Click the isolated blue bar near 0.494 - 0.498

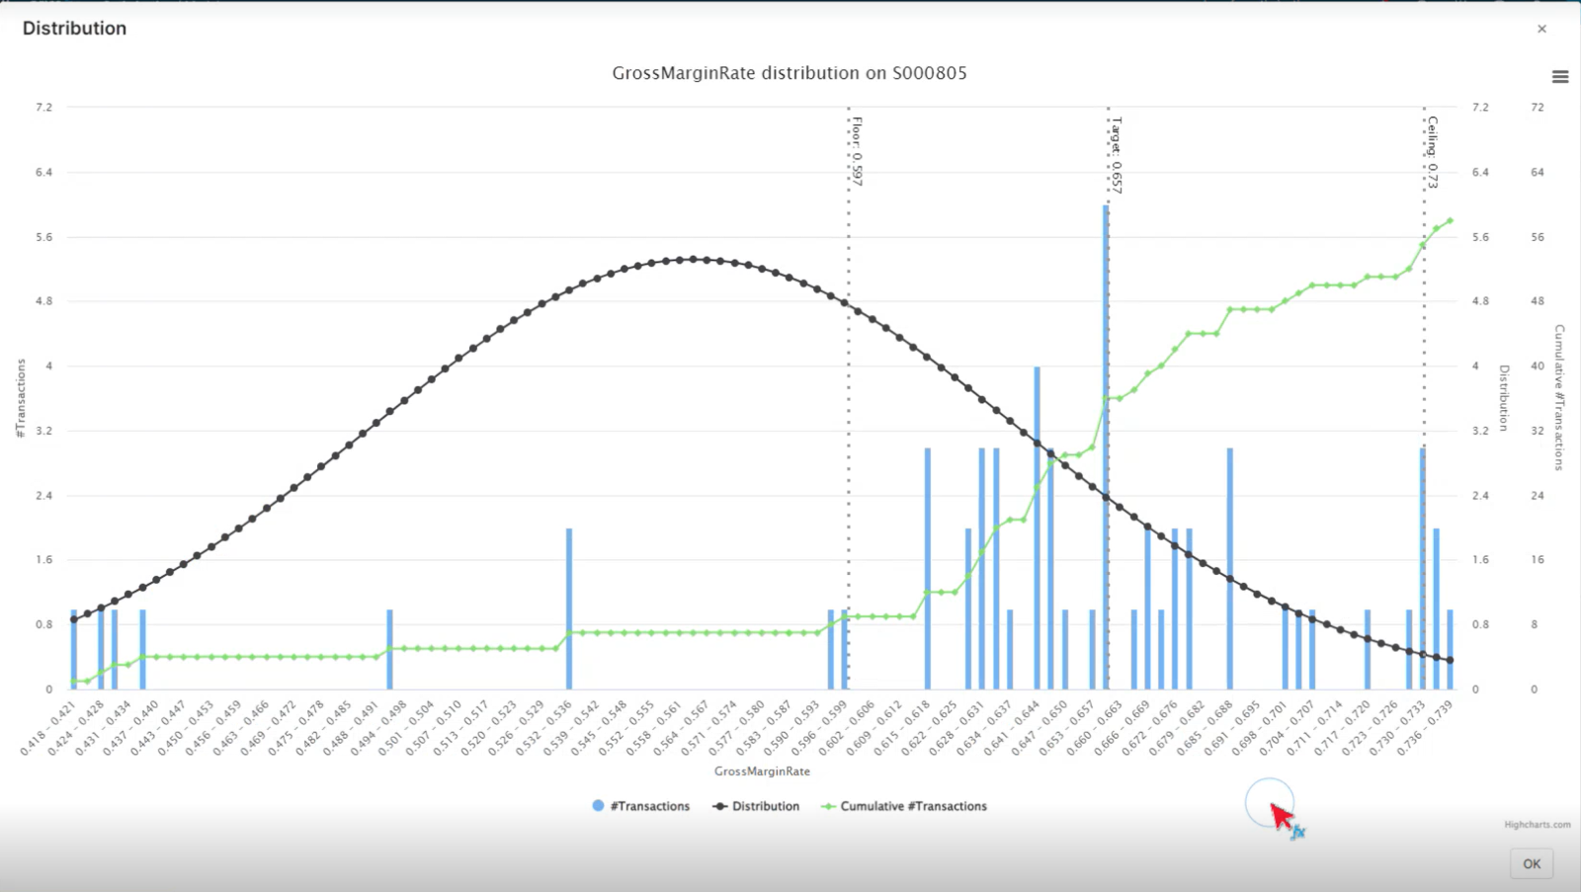click(390, 650)
